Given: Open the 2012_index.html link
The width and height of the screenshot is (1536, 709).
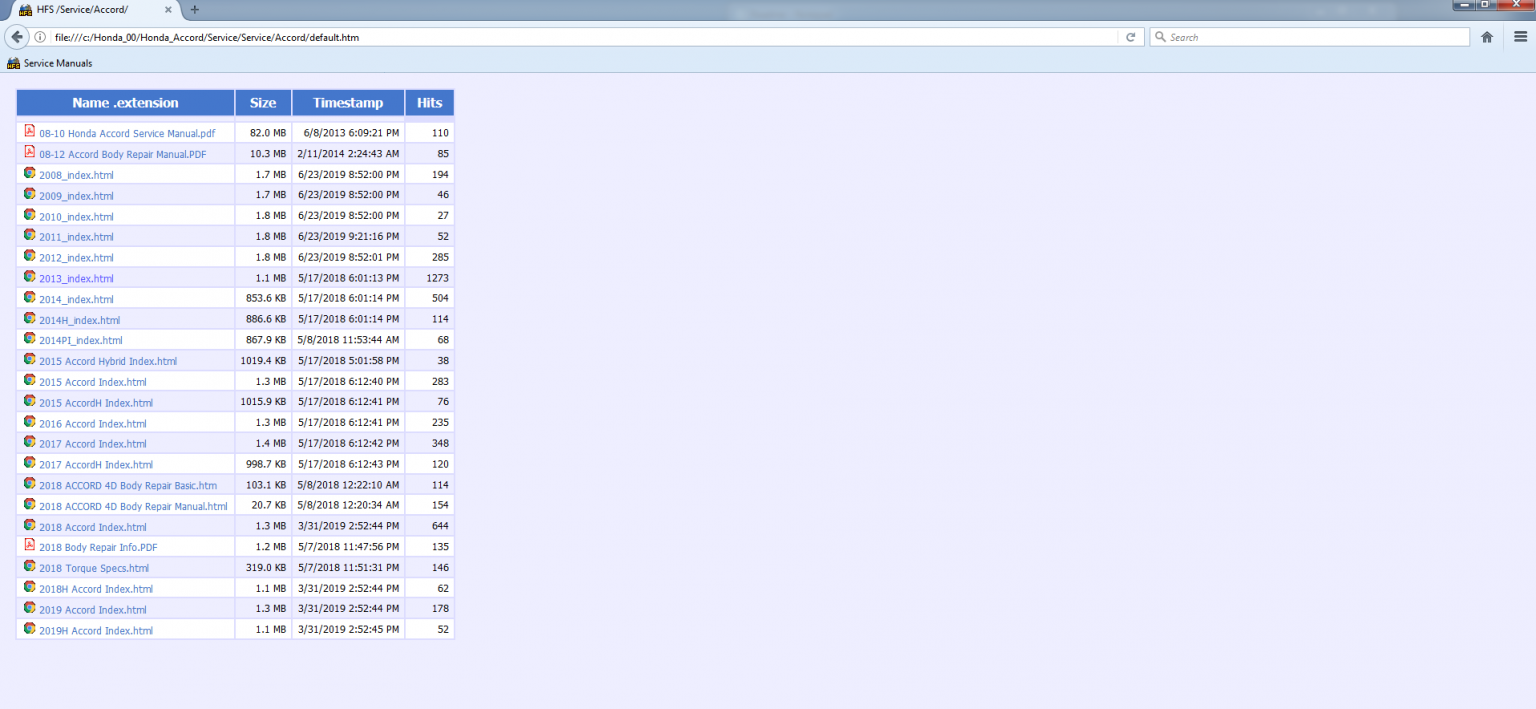Looking at the screenshot, I should (x=76, y=258).
